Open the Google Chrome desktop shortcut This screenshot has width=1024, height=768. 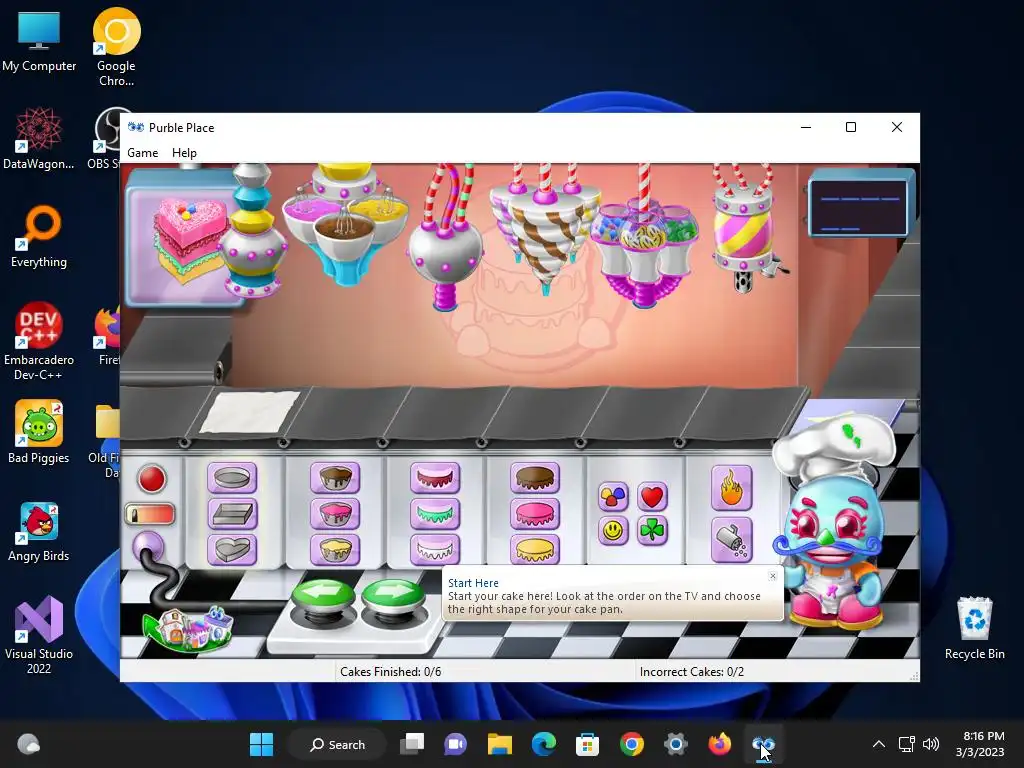pyautogui.click(x=116, y=48)
